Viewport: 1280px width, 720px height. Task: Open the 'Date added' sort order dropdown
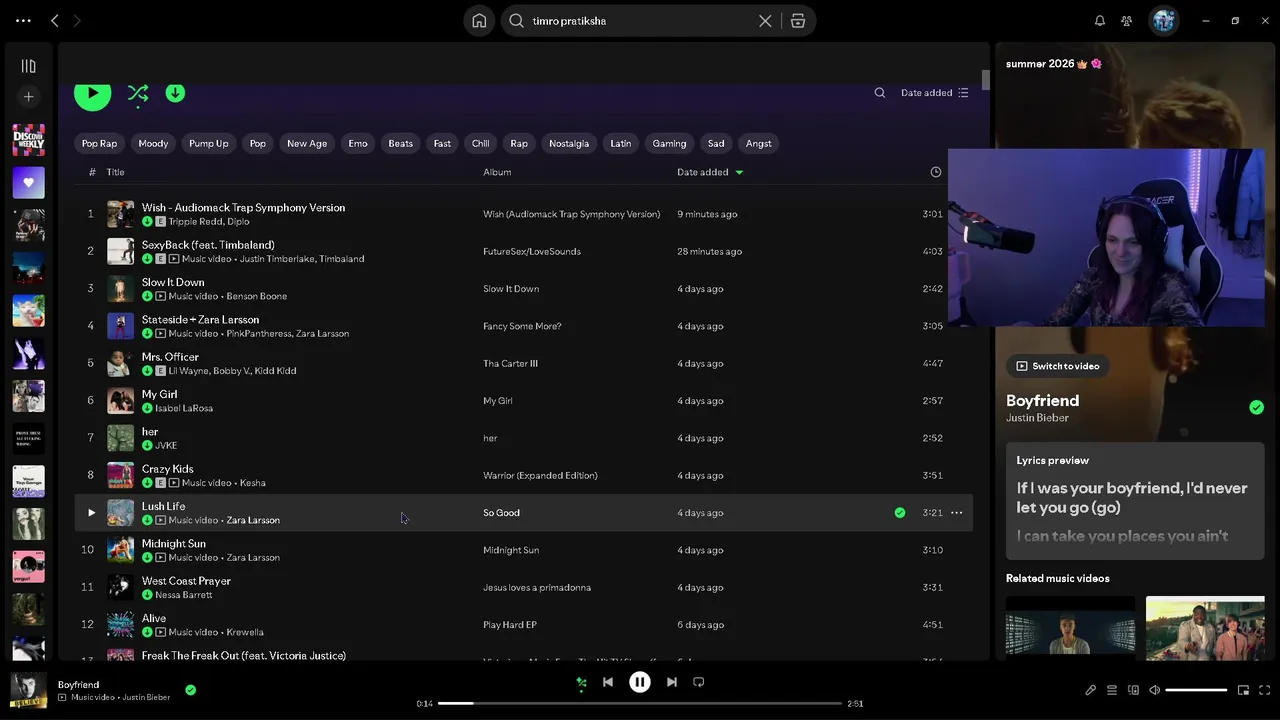click(x=934, y=93)
